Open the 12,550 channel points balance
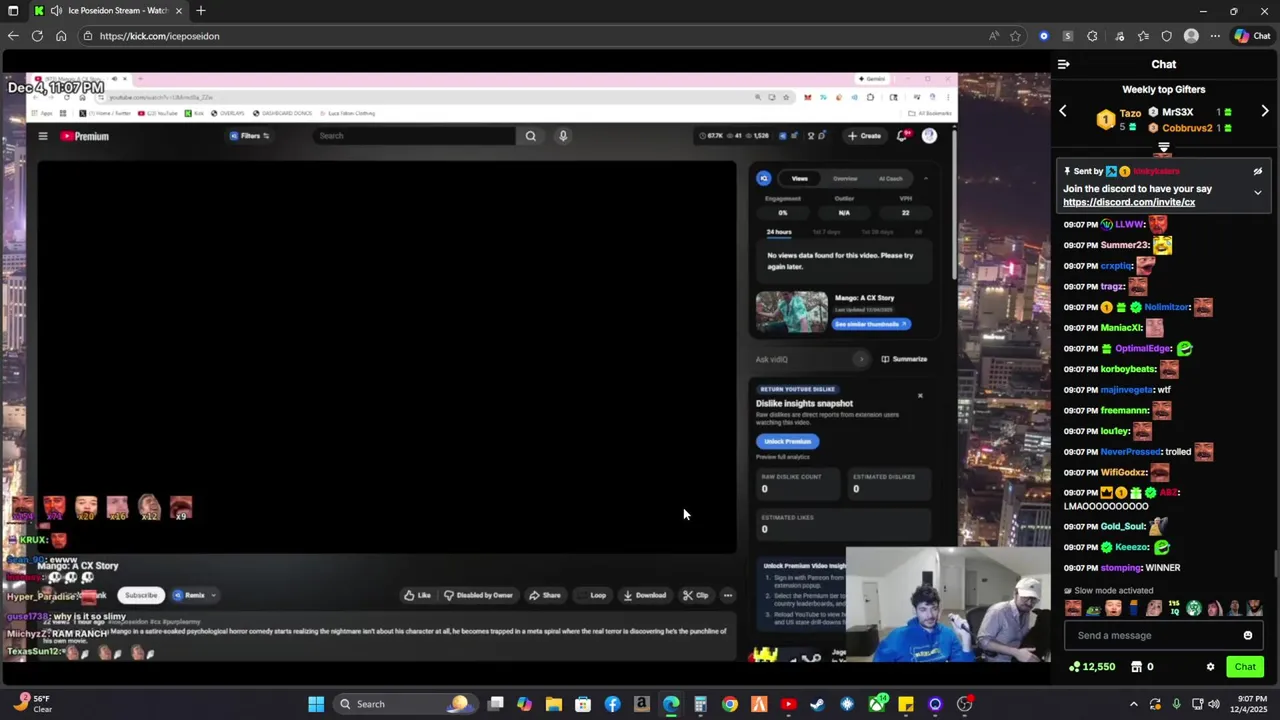Screen dimensions: 1280x720 [1092, 667]
